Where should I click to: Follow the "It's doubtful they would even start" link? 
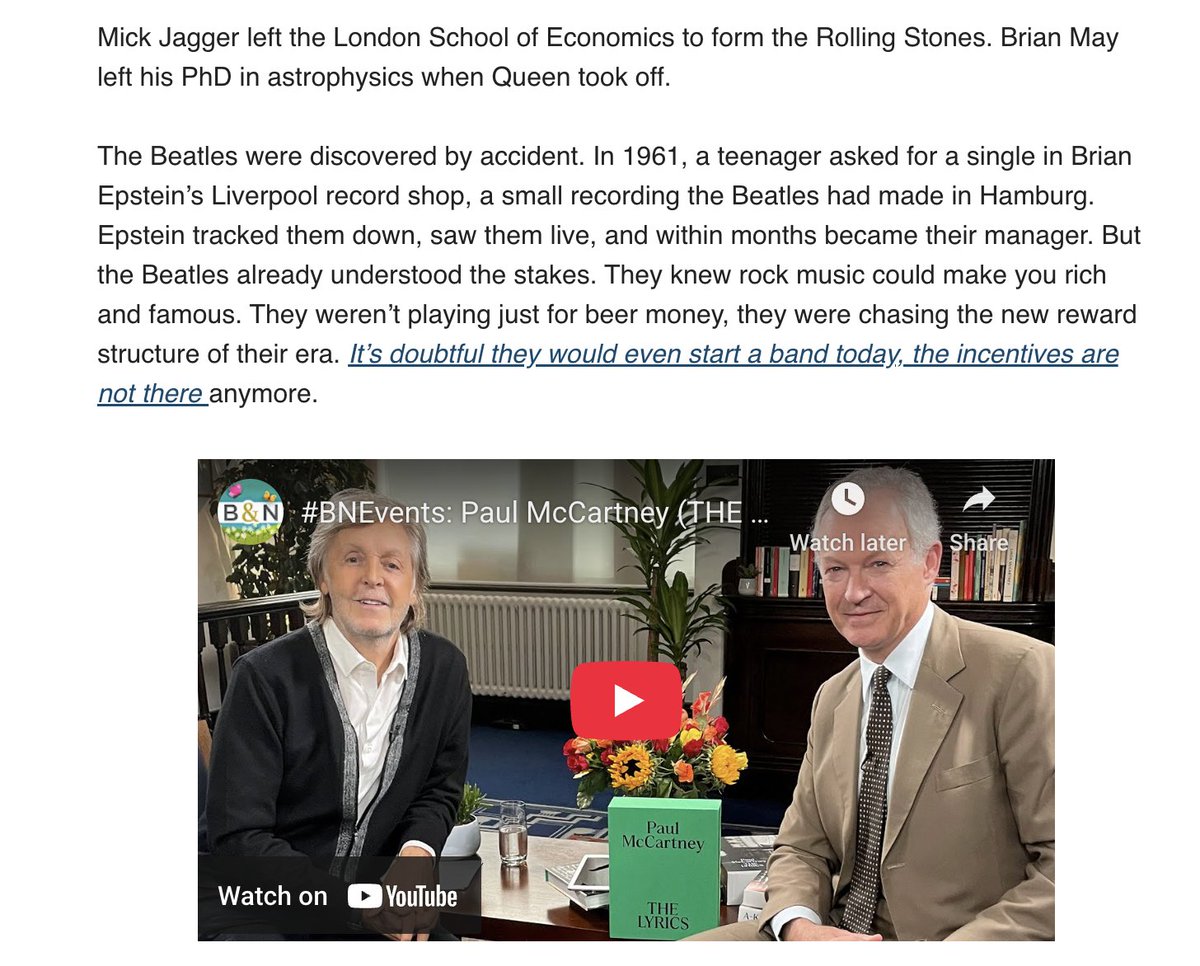click(733, 354)
